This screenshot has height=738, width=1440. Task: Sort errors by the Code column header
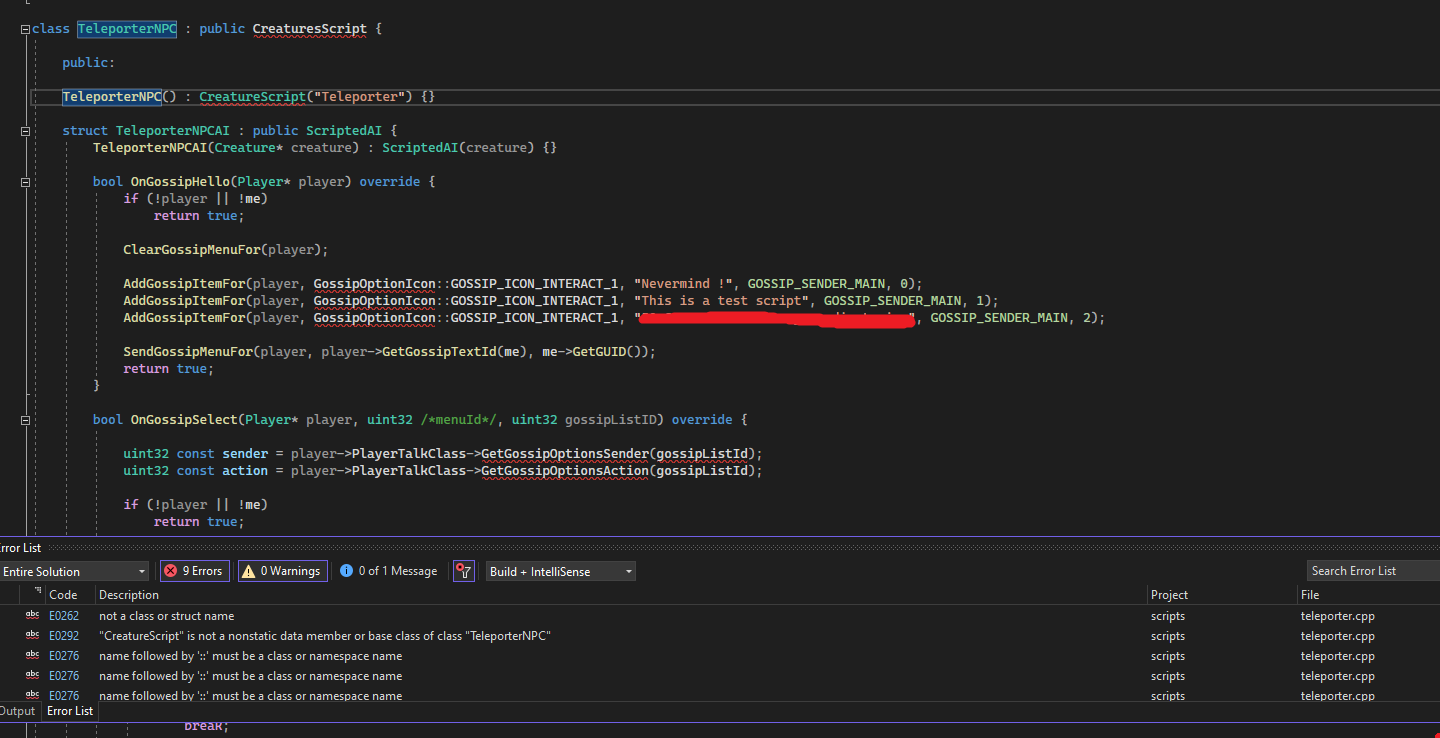[x=63, y=594]
